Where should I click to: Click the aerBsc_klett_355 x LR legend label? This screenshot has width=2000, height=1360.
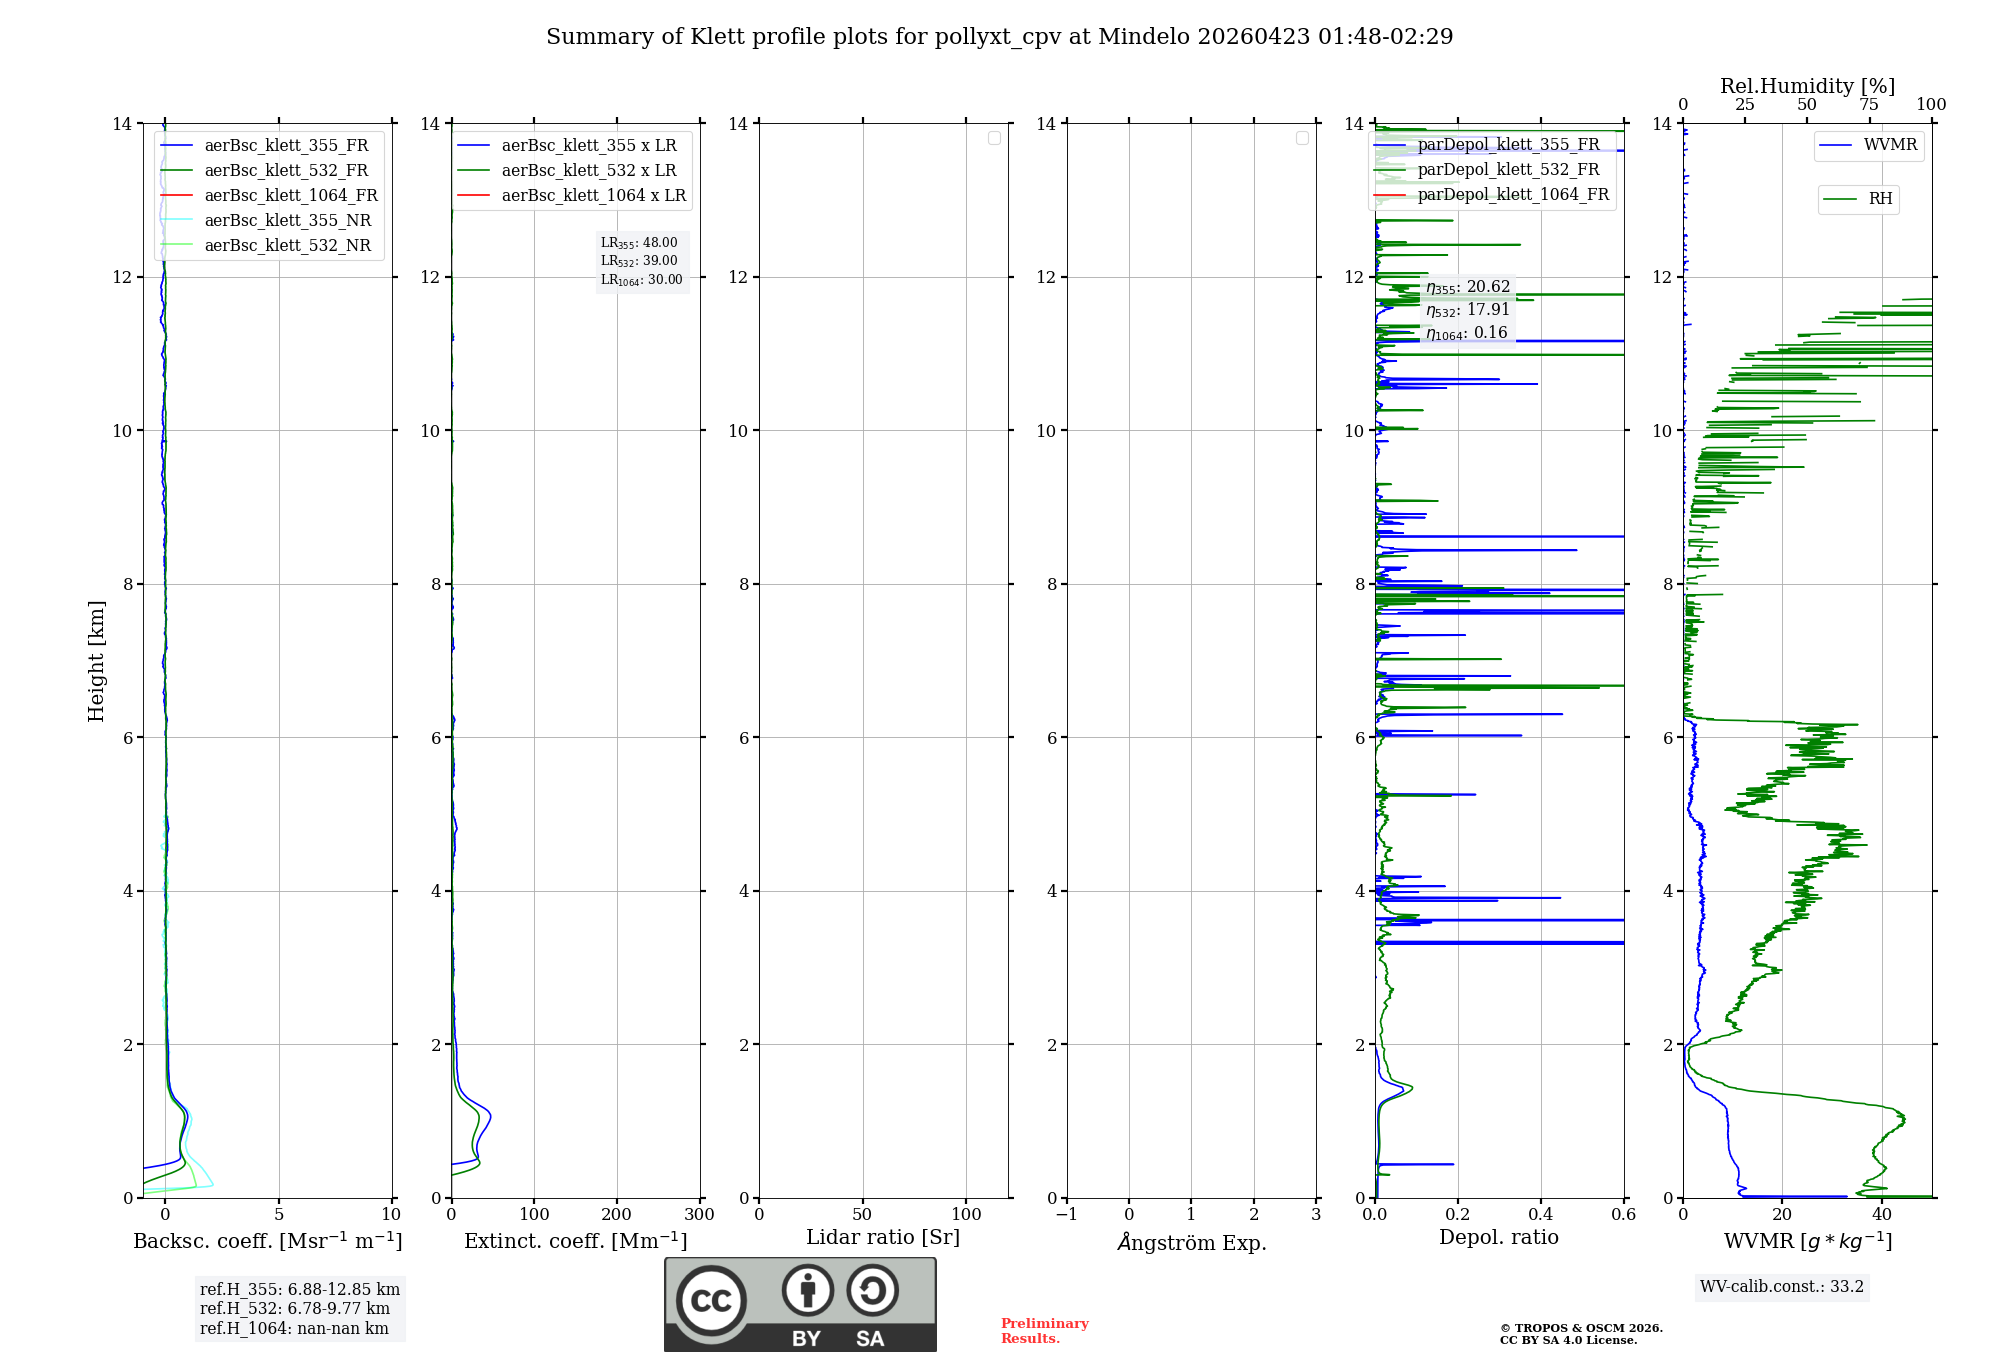pyautogui.click(x=588, y=146)
